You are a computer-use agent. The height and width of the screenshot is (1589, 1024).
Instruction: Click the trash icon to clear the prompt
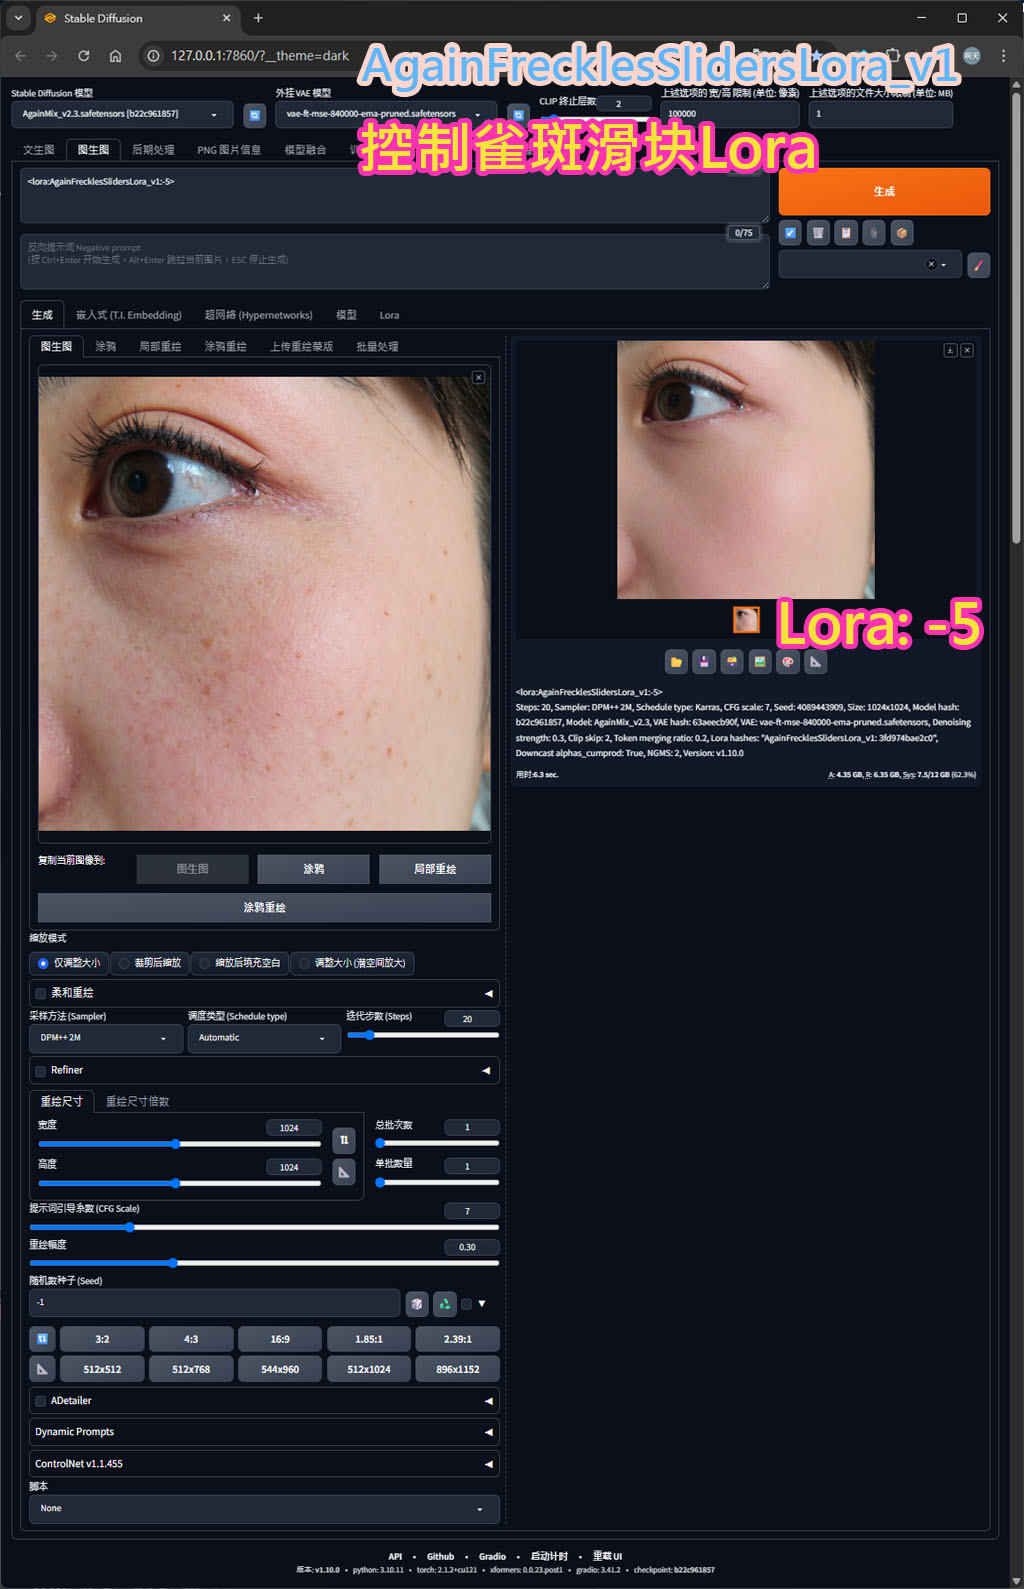[818, 233]
